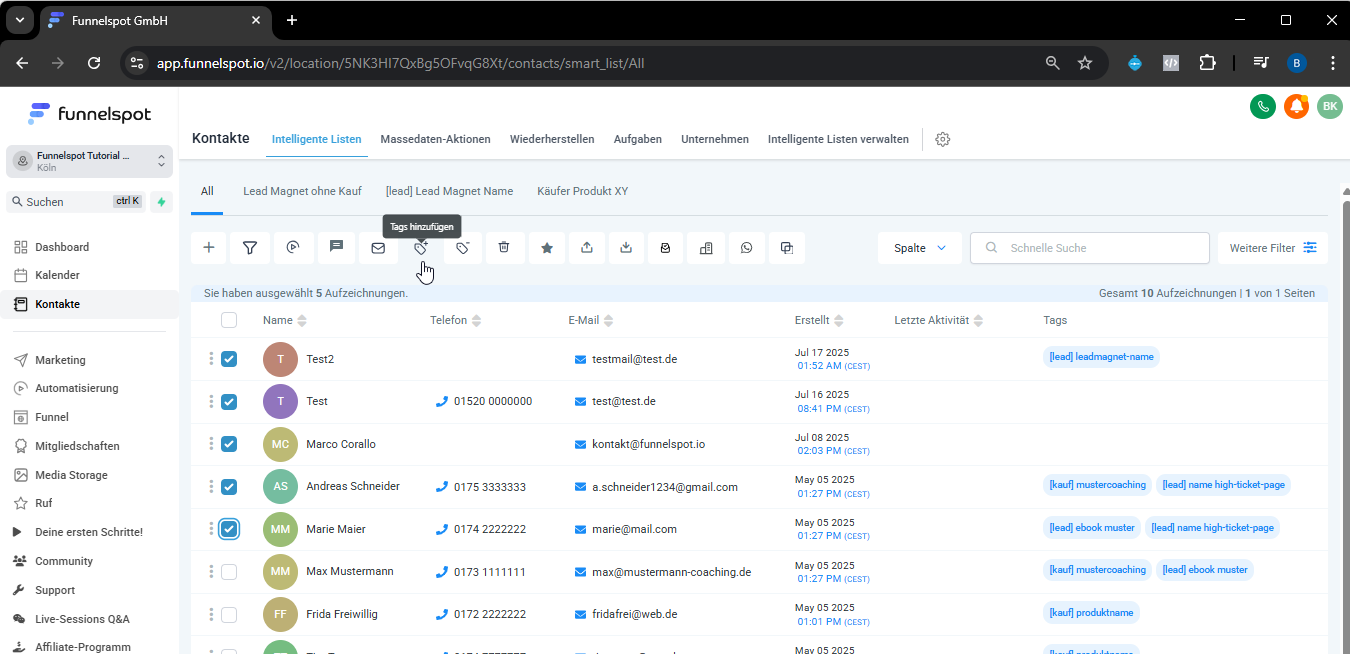Click the send SMS chat bubble icon

coord(336,248)
